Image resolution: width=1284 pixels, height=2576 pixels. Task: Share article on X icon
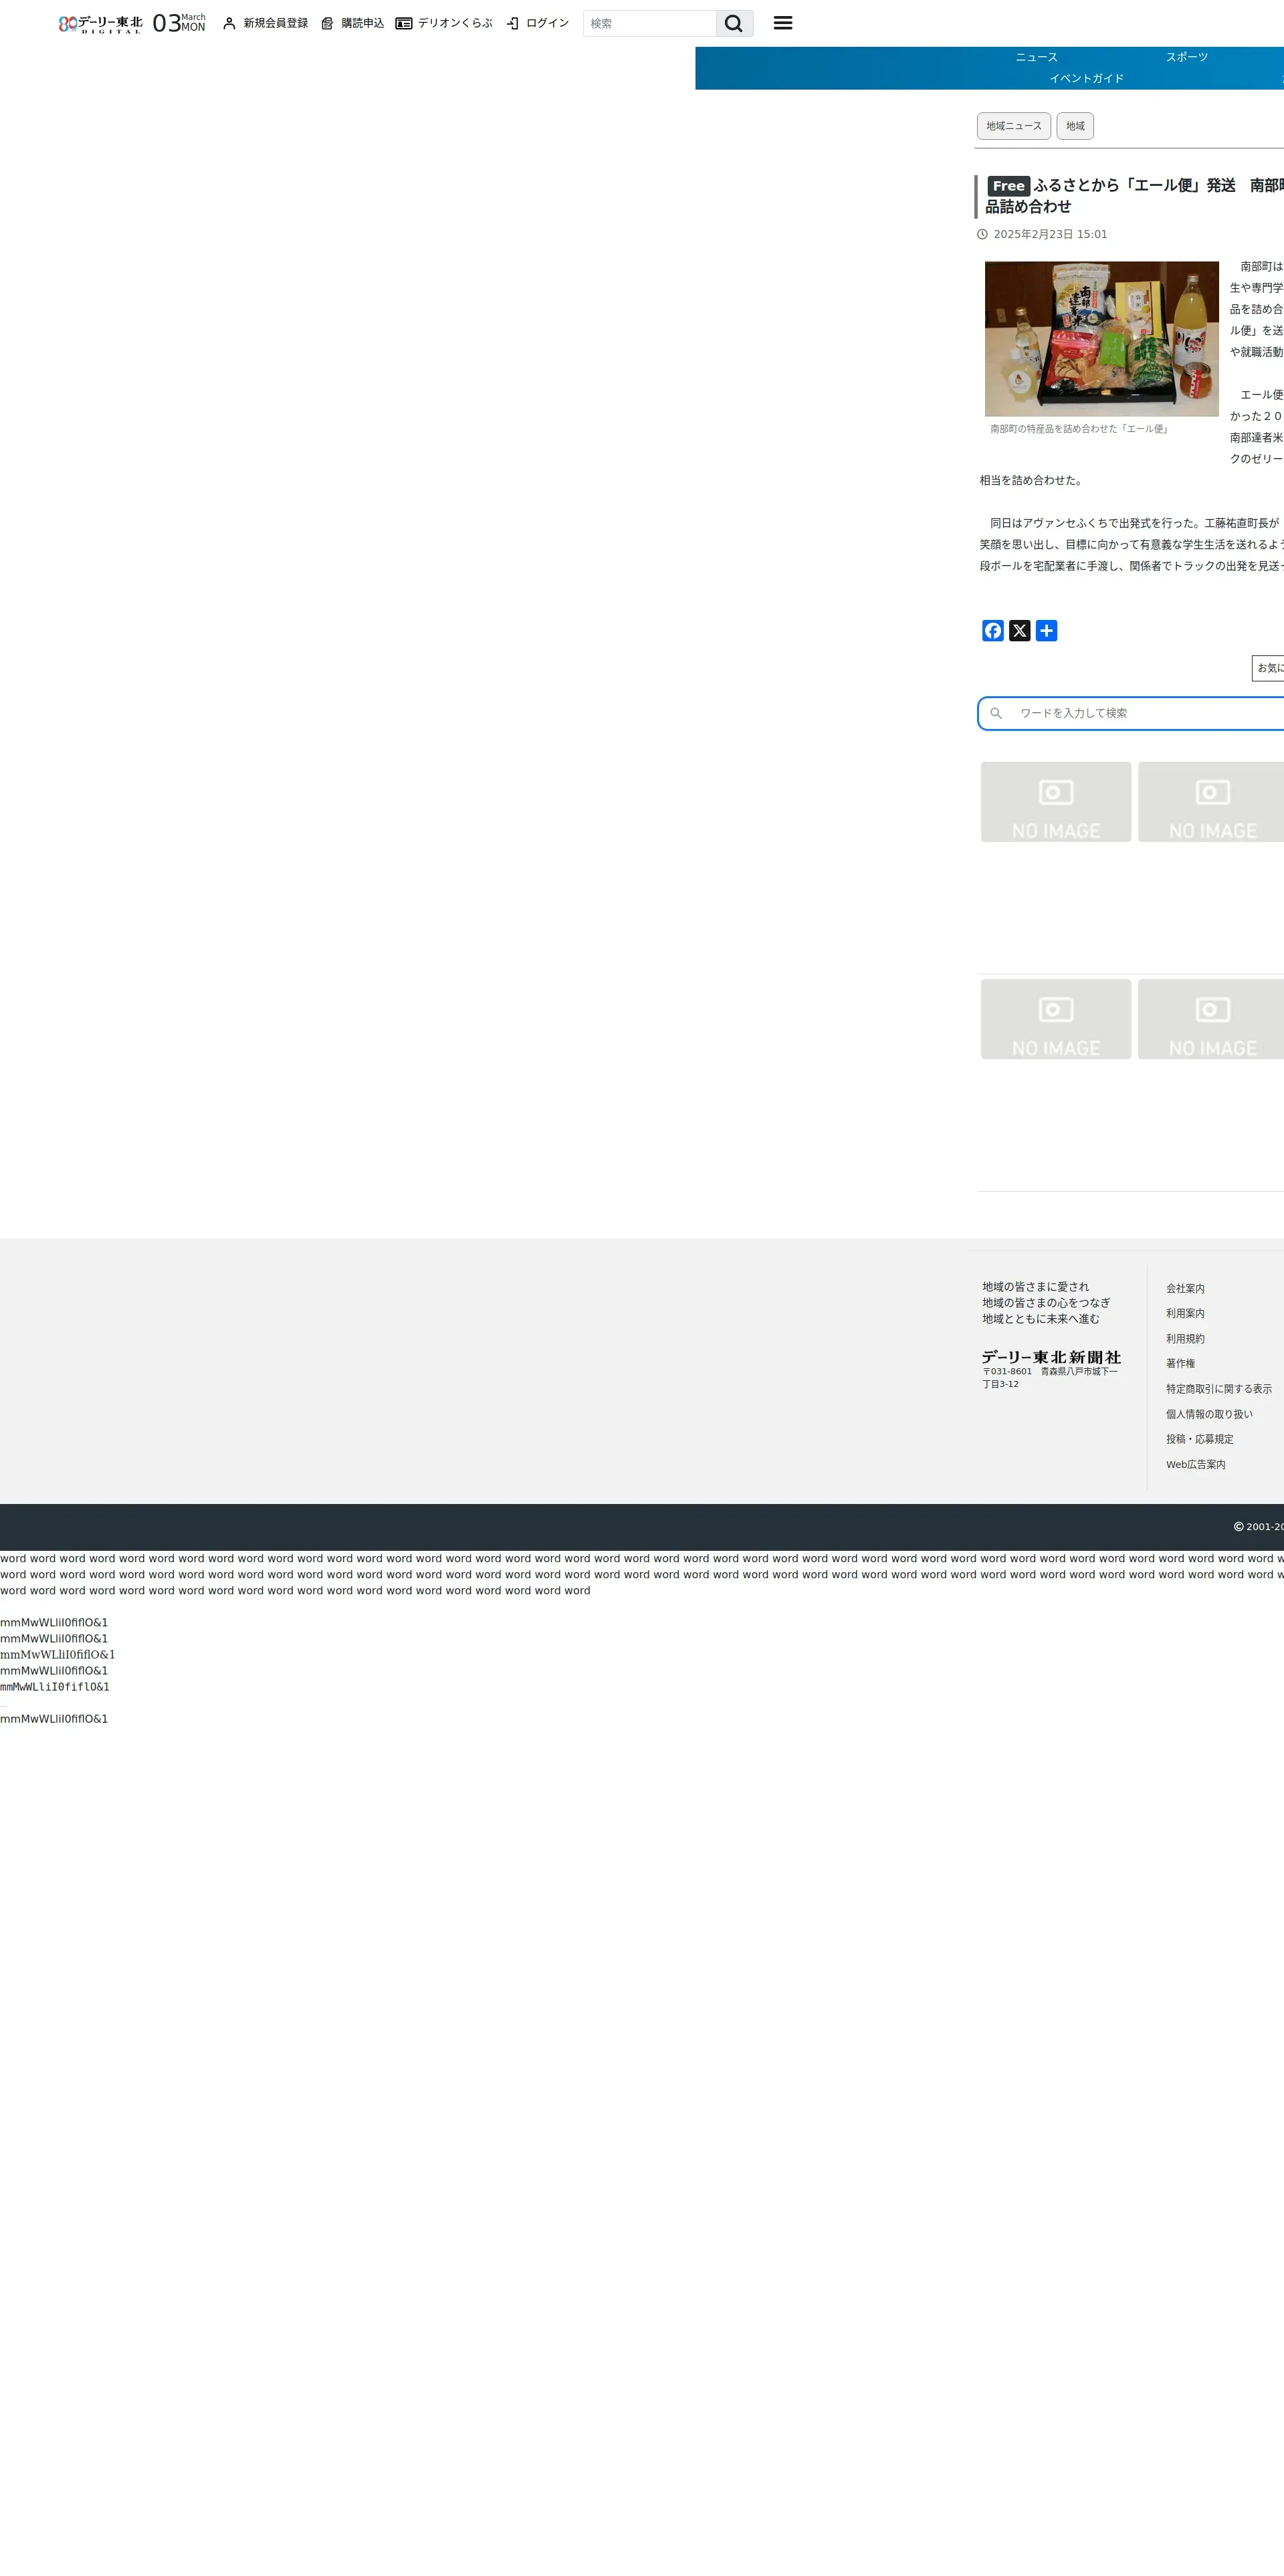(1019, 630)
